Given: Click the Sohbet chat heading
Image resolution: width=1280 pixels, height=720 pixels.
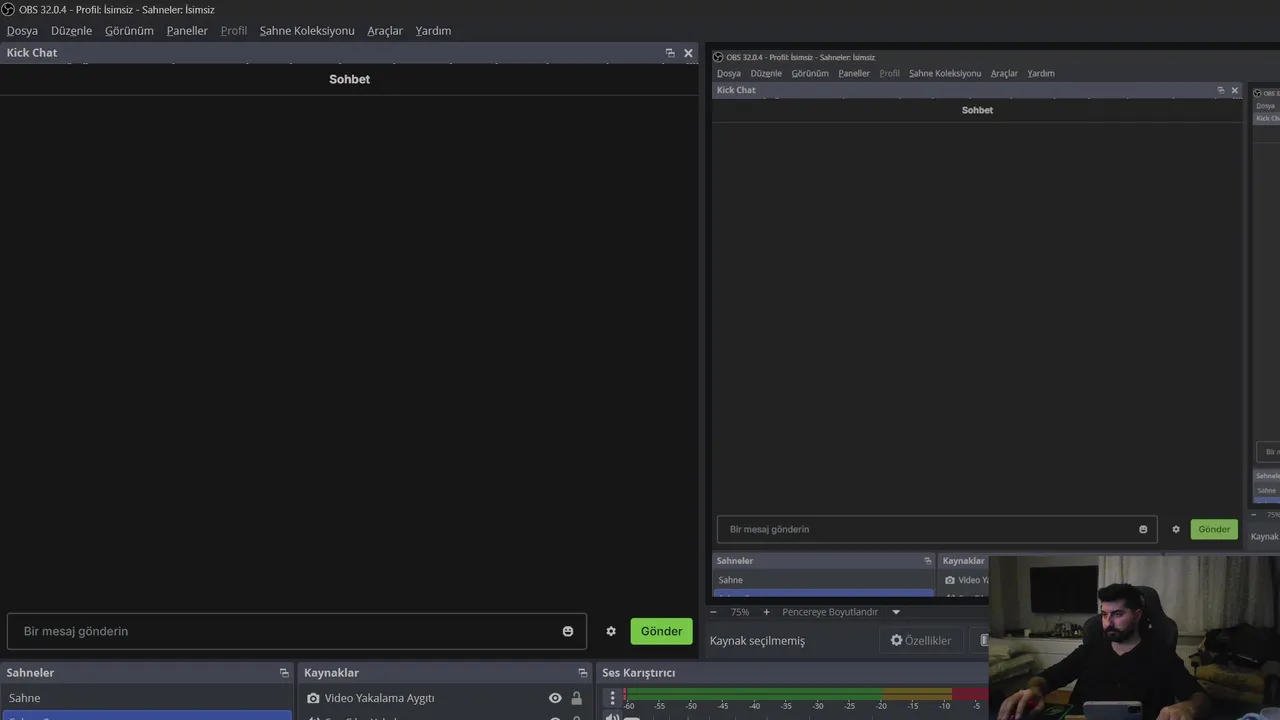Looking at the screenshot, I should coord(349,79).
